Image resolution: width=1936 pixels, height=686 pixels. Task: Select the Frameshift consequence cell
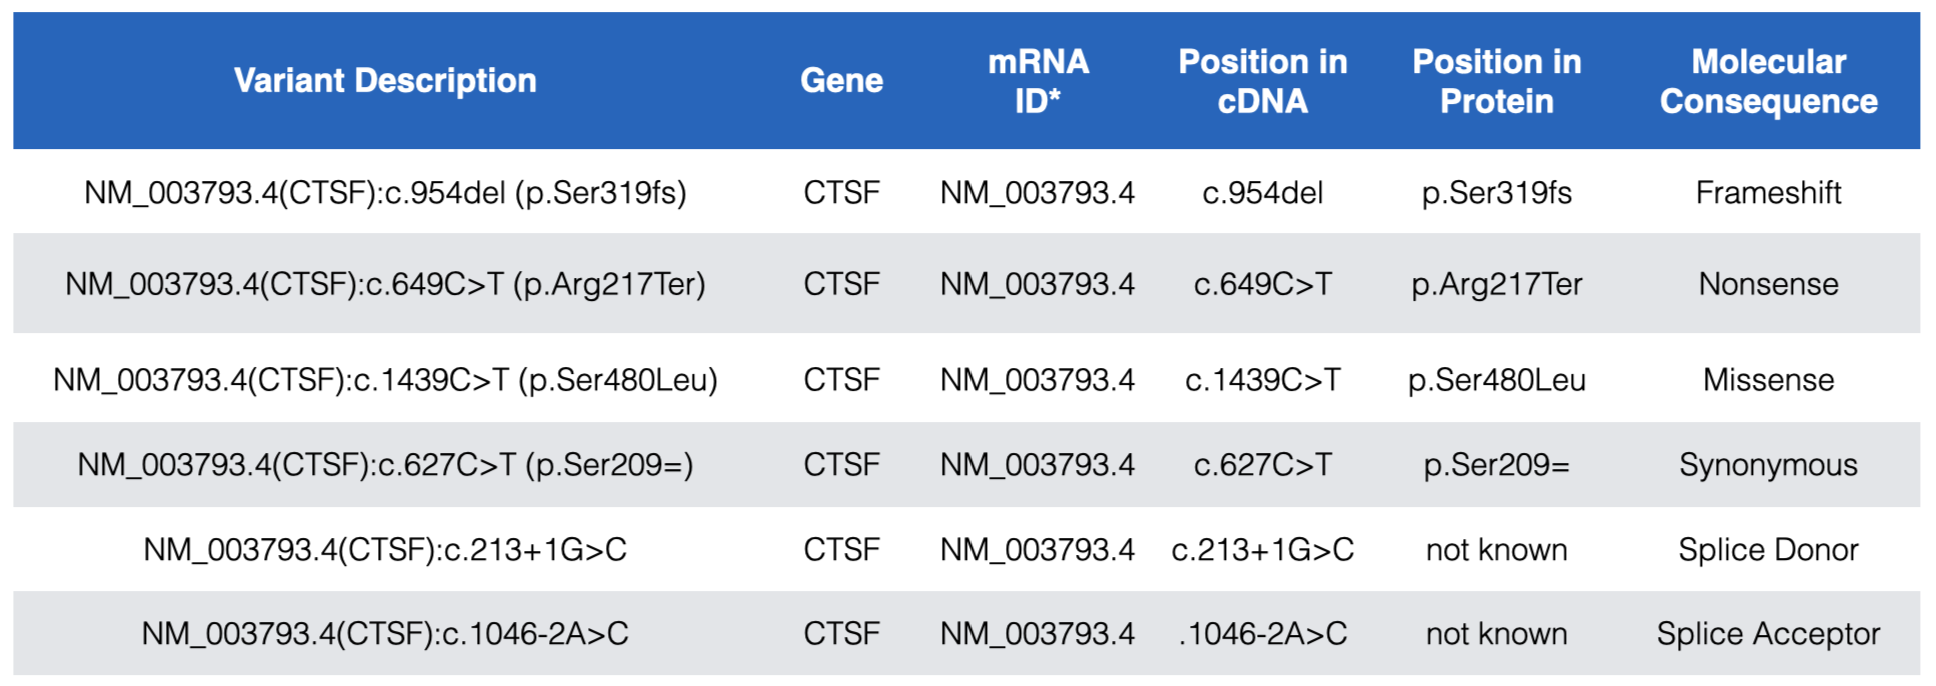[1768, 192]
